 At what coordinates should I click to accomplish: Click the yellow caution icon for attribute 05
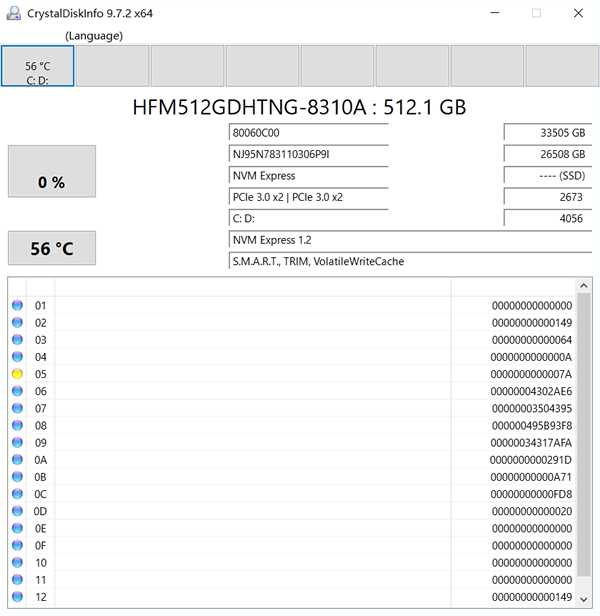[17, 374]
